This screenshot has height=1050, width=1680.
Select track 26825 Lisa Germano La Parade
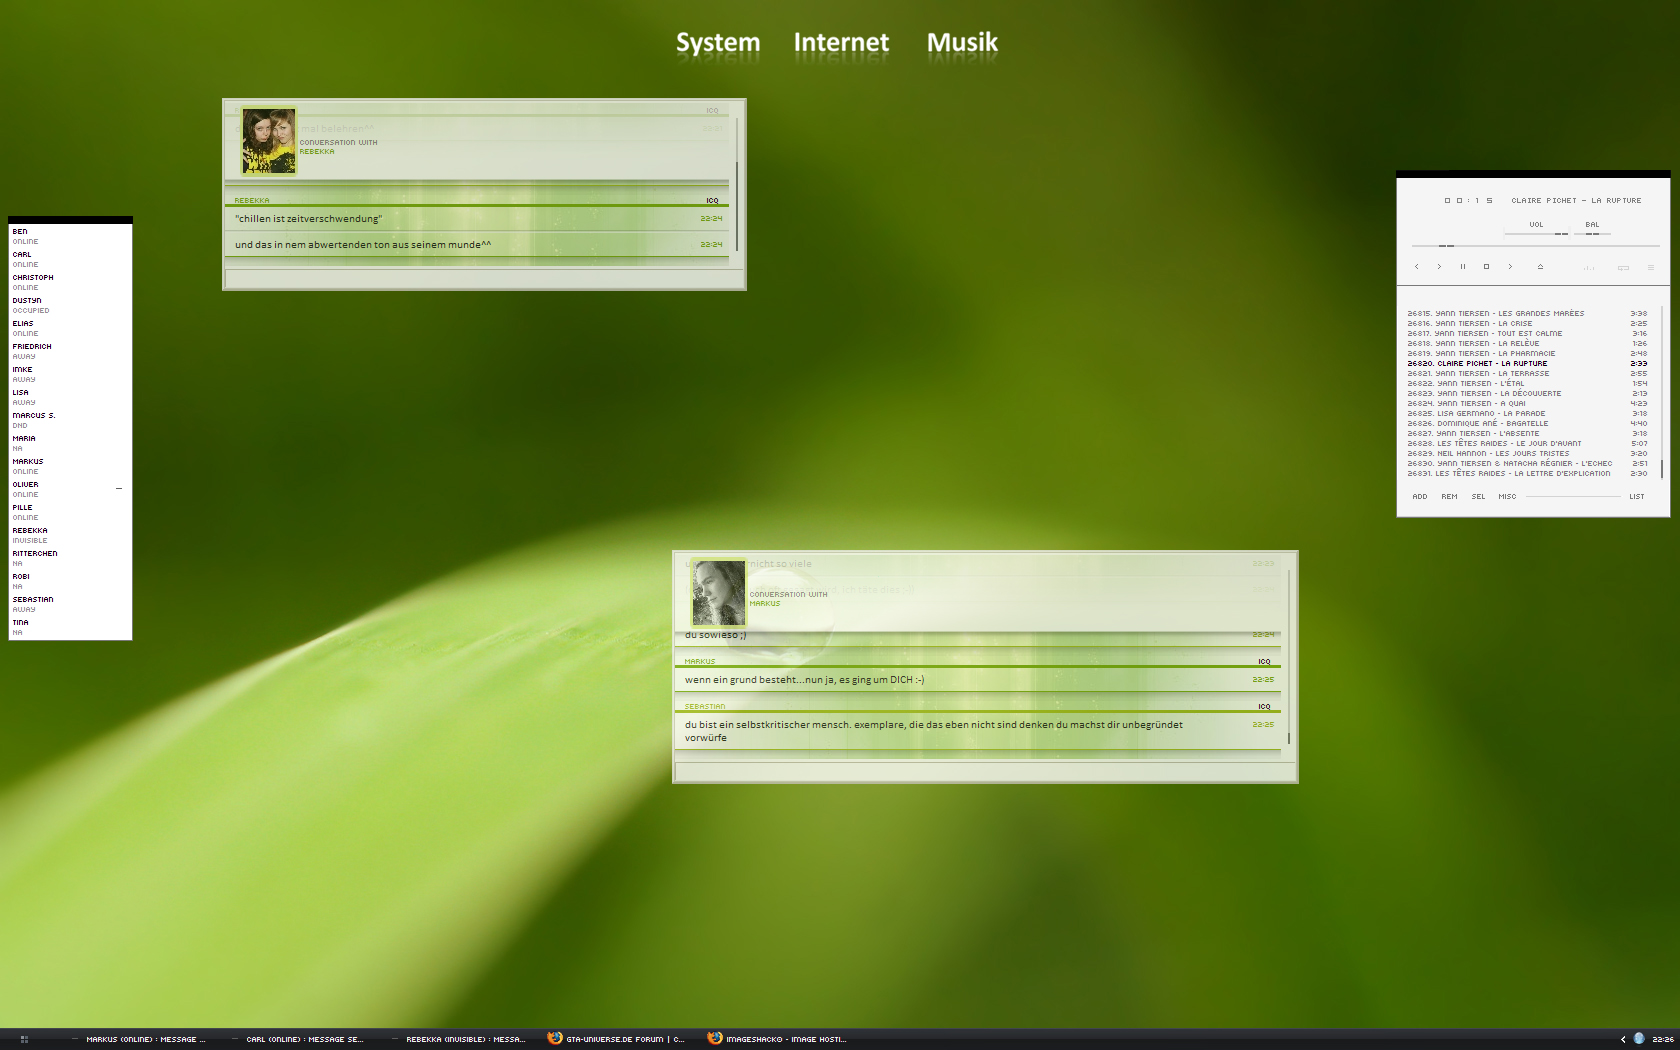[1527, 414]
